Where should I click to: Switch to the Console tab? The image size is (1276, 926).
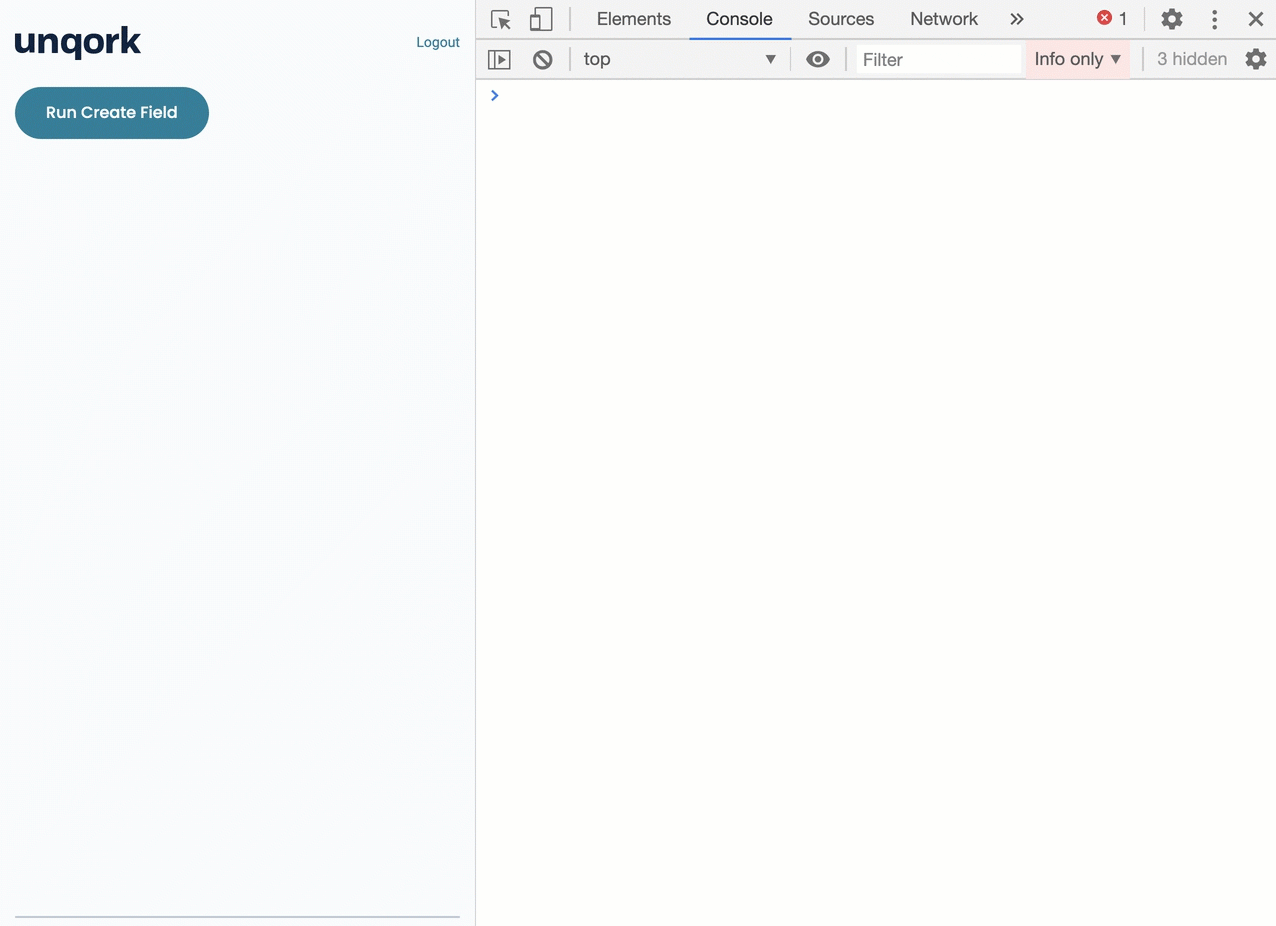pos(739,19)
